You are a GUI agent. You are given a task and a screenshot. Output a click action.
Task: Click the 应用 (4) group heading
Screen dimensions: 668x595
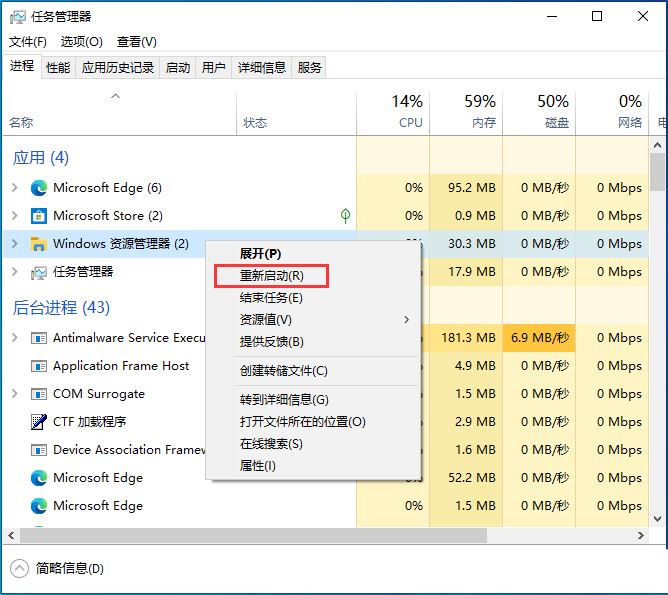click(40, 158)
